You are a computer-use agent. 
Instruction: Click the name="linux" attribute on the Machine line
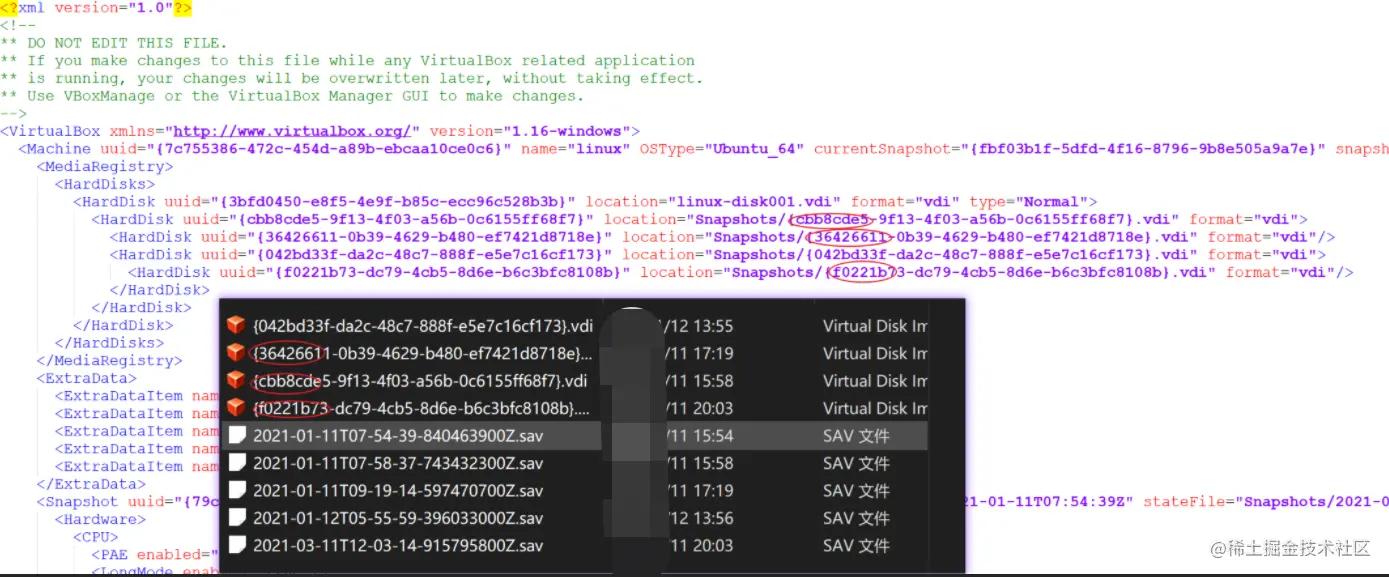click(576, 149)
